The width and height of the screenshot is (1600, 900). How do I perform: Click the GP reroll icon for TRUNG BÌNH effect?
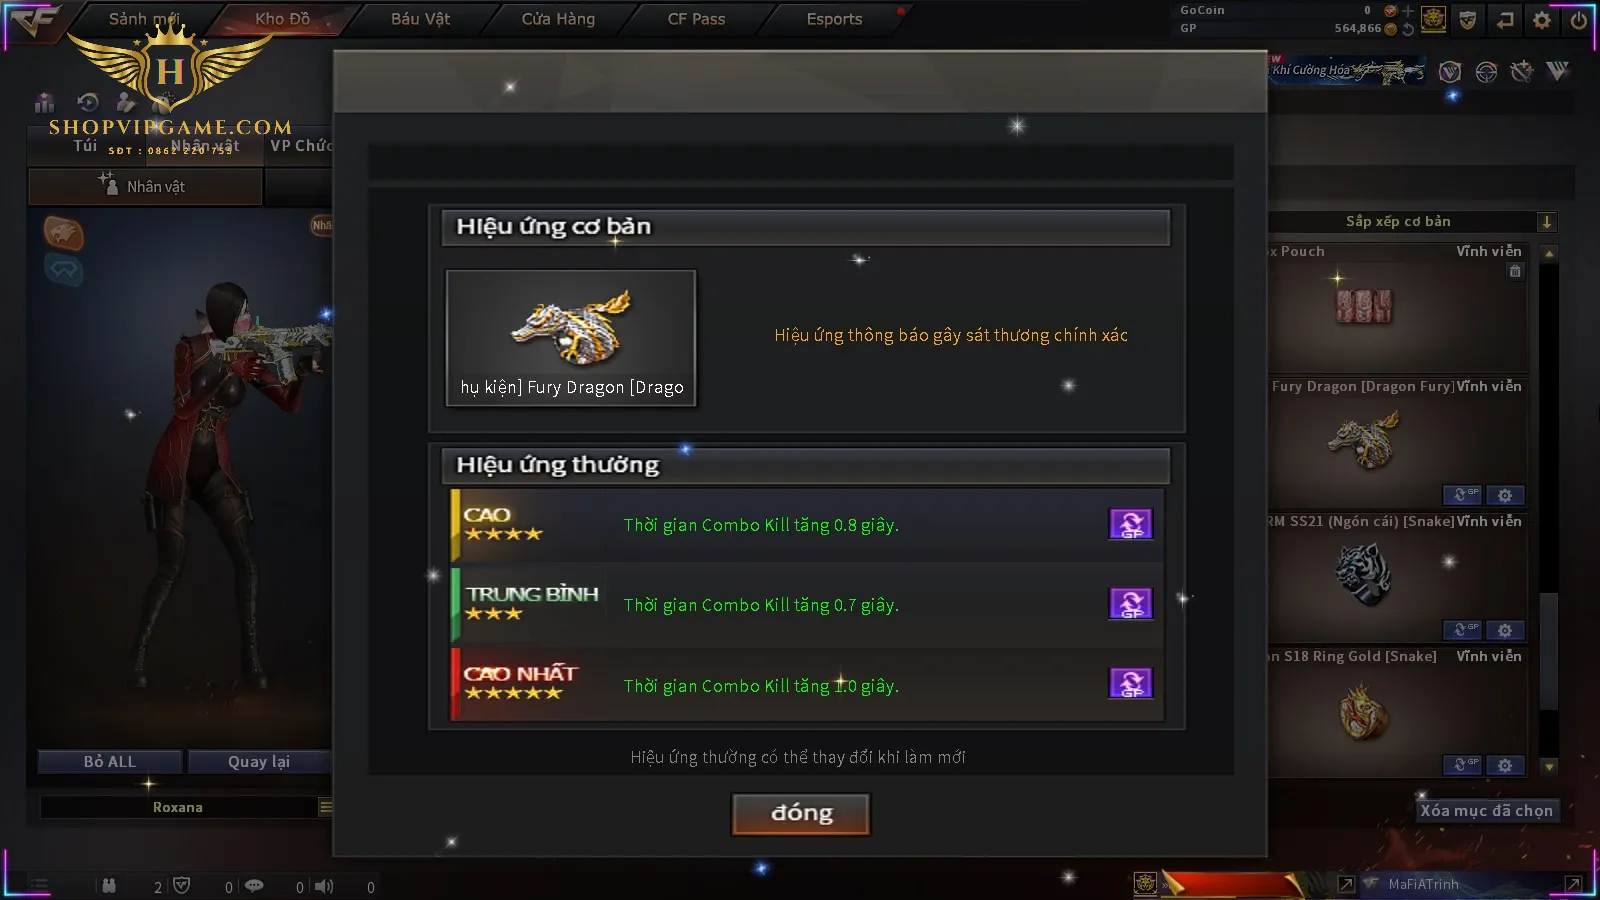tap(1131, 604)
